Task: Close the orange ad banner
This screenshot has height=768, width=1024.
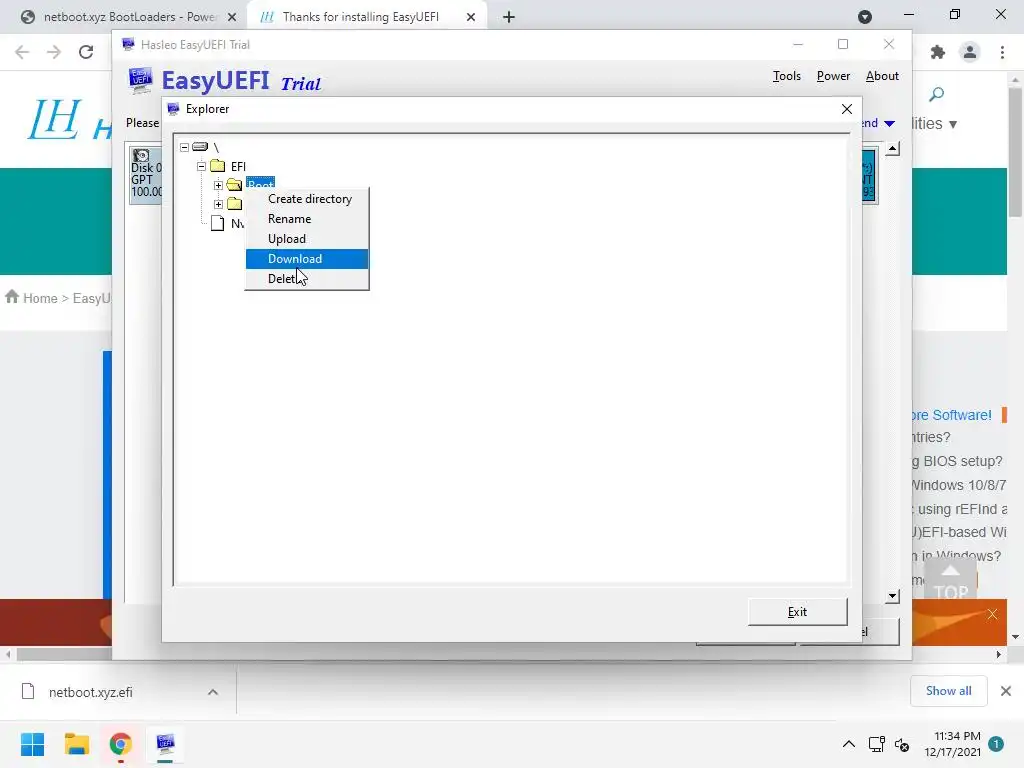Action: tap(993, 614)
